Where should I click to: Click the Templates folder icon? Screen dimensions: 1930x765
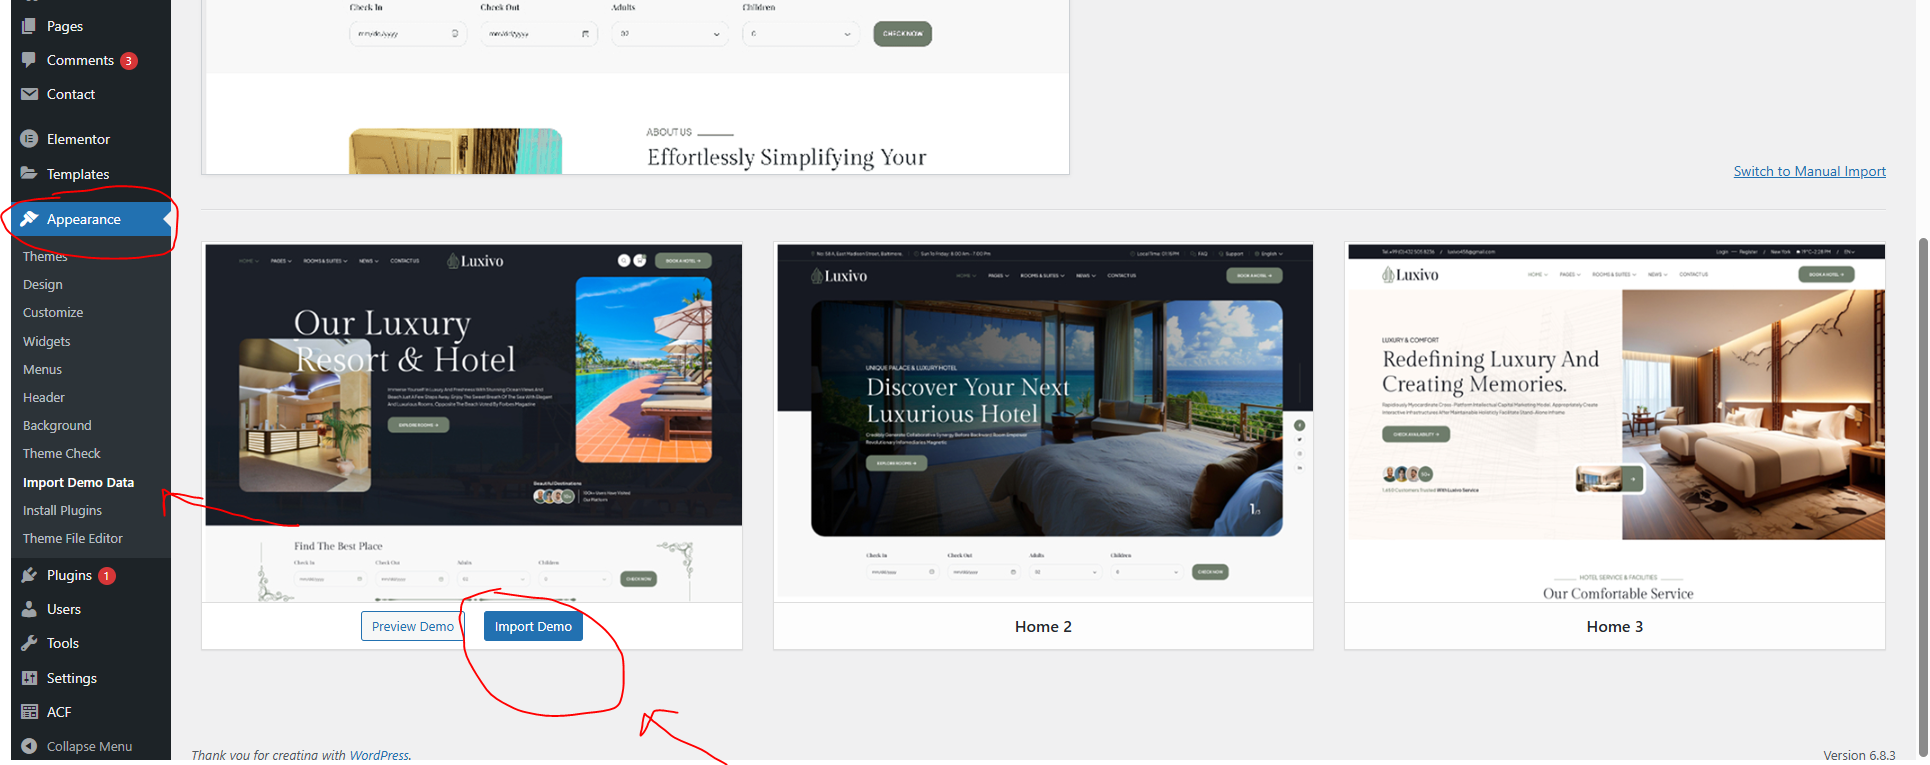[29, 173]
